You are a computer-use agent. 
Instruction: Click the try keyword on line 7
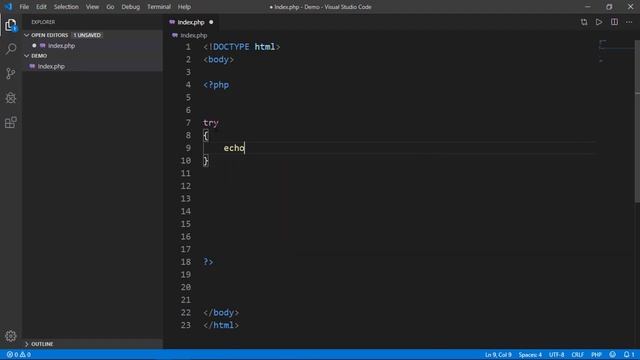pos(211,122)
